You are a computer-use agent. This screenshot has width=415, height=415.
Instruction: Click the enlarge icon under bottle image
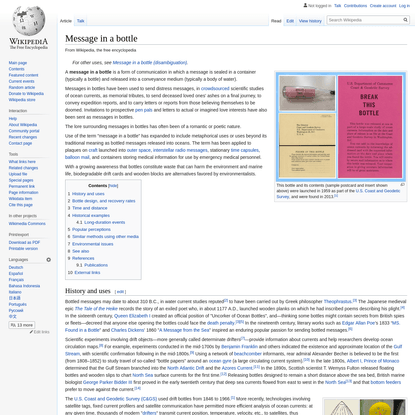tap(402, 185)
